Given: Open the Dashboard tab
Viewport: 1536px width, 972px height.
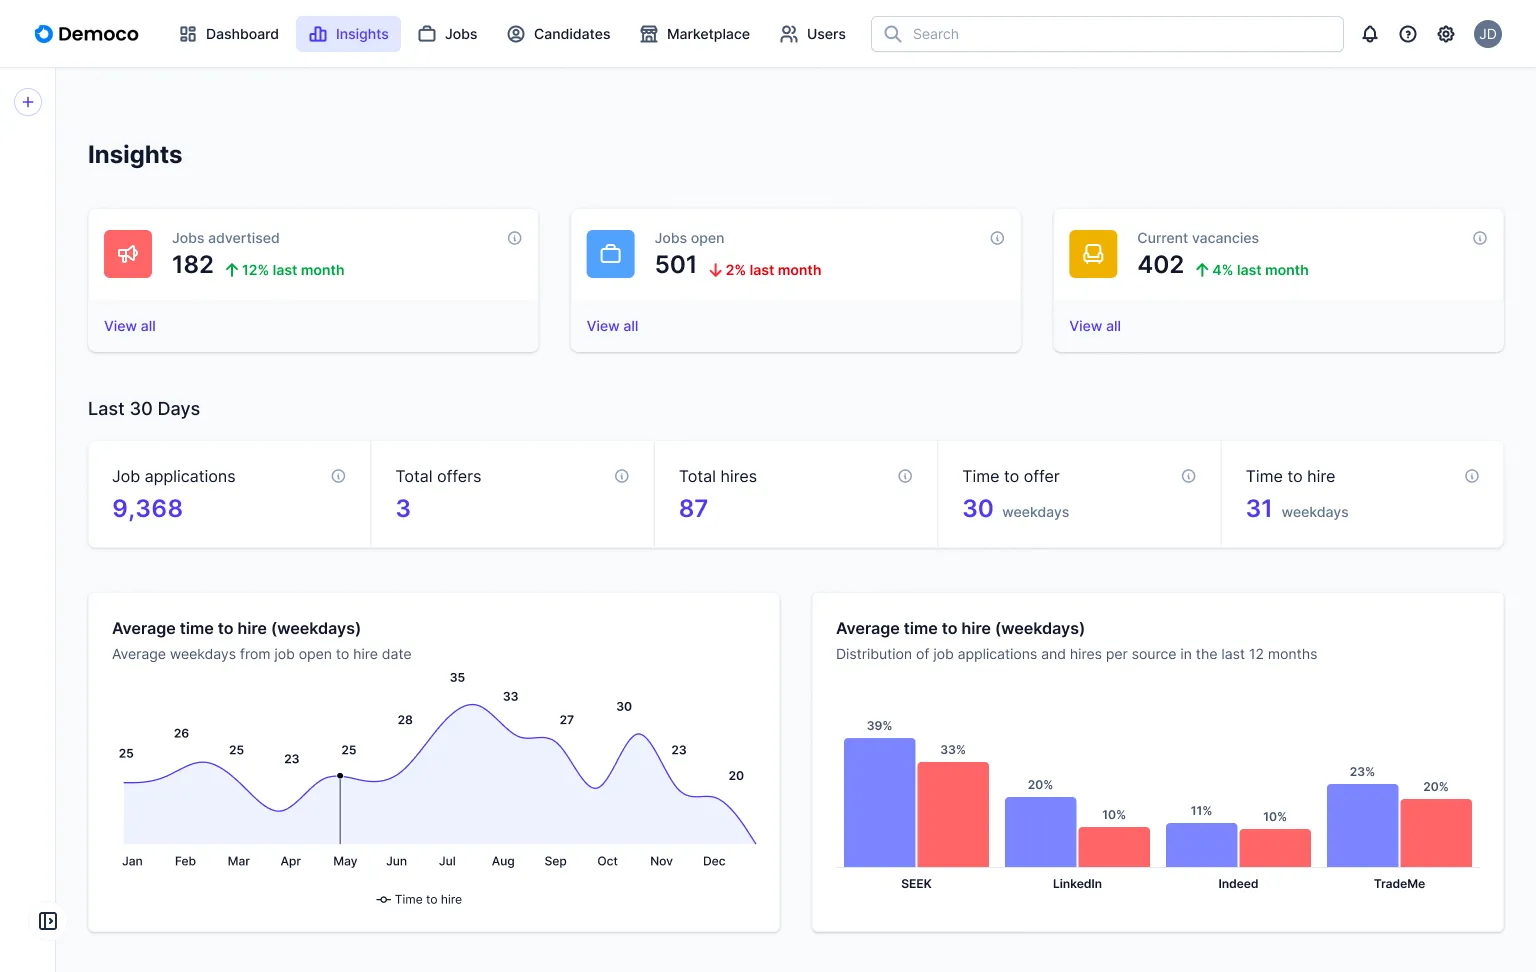Looking at the screenshot, I should pyautogui.click(x=229, y=34).
